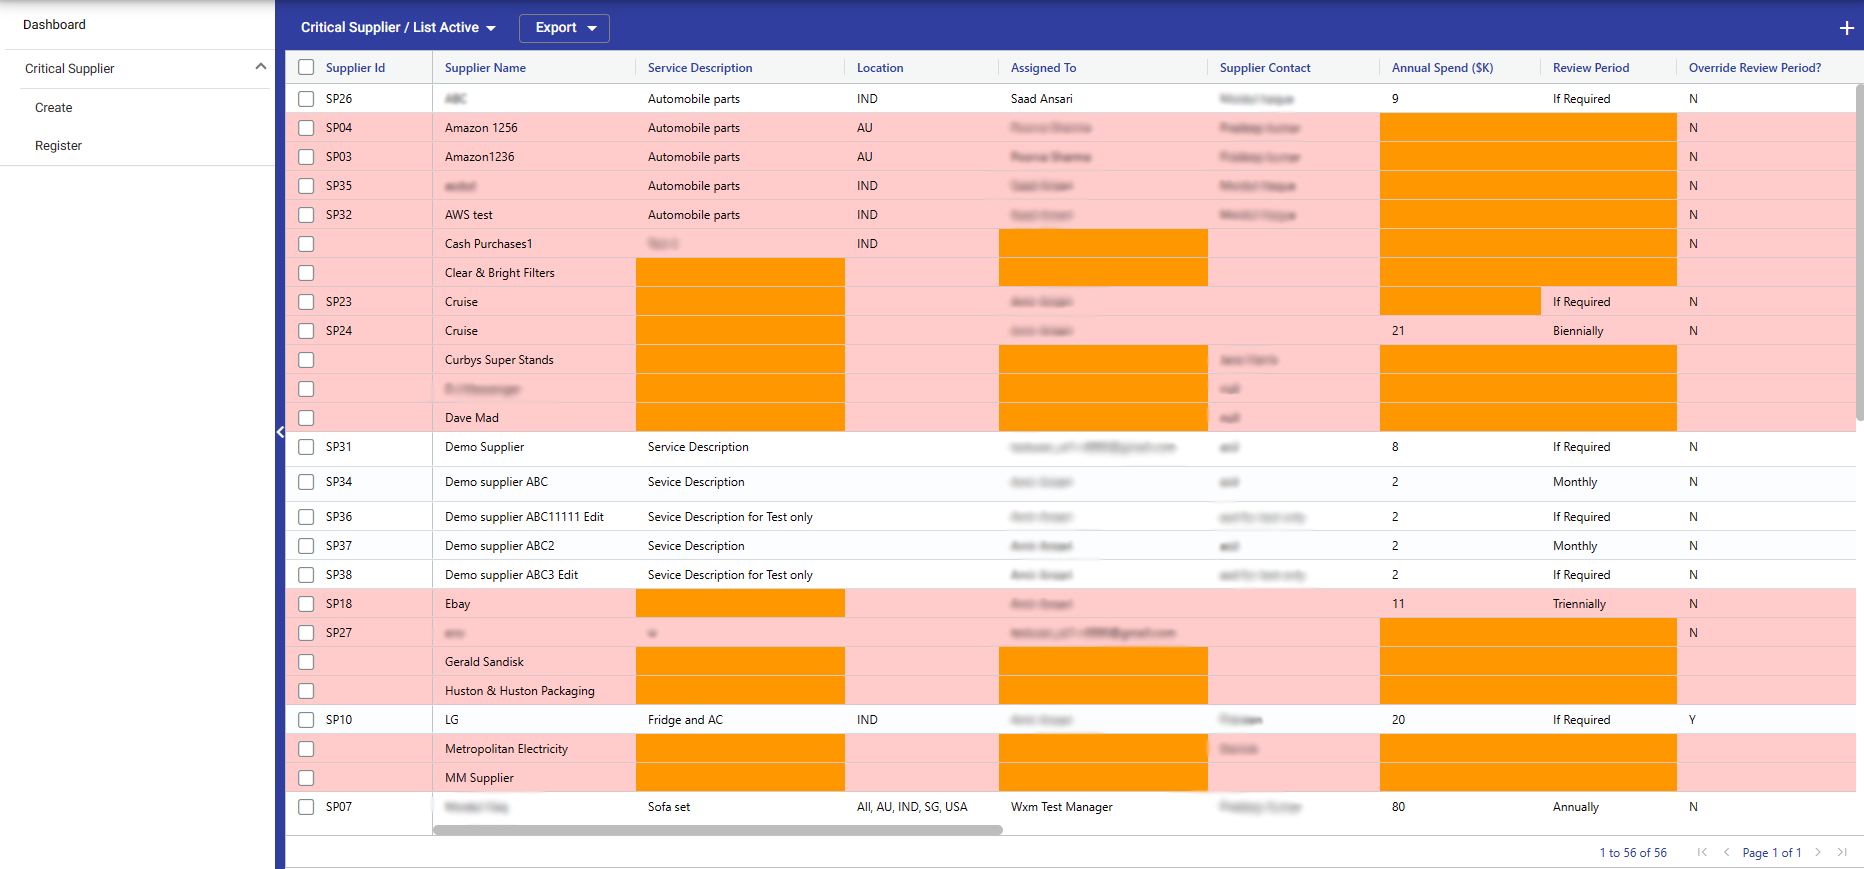1864x869 pixels.
Task: Open the Critical Supplier / List Active dropdown
Action: (398, 28)
